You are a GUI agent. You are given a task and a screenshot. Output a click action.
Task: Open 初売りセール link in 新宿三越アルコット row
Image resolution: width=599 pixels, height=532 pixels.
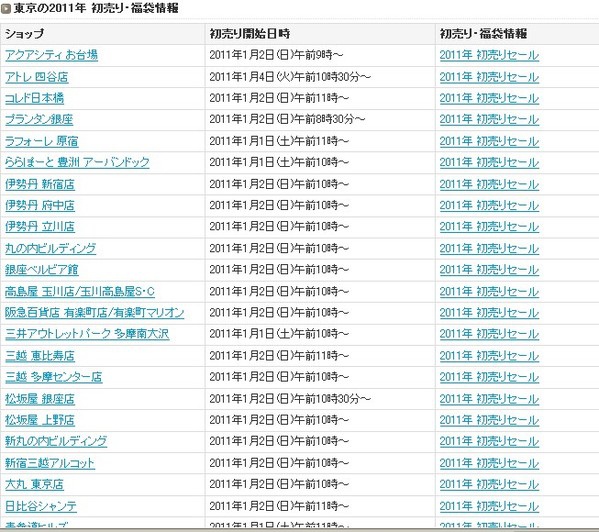pos(489,463)
